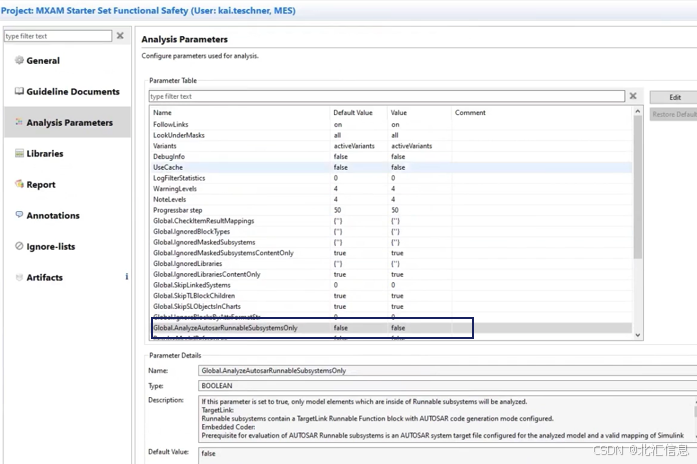Click the table scrollbar down arrow
This screenshot has height=464, width=697.
pos(638,335)
